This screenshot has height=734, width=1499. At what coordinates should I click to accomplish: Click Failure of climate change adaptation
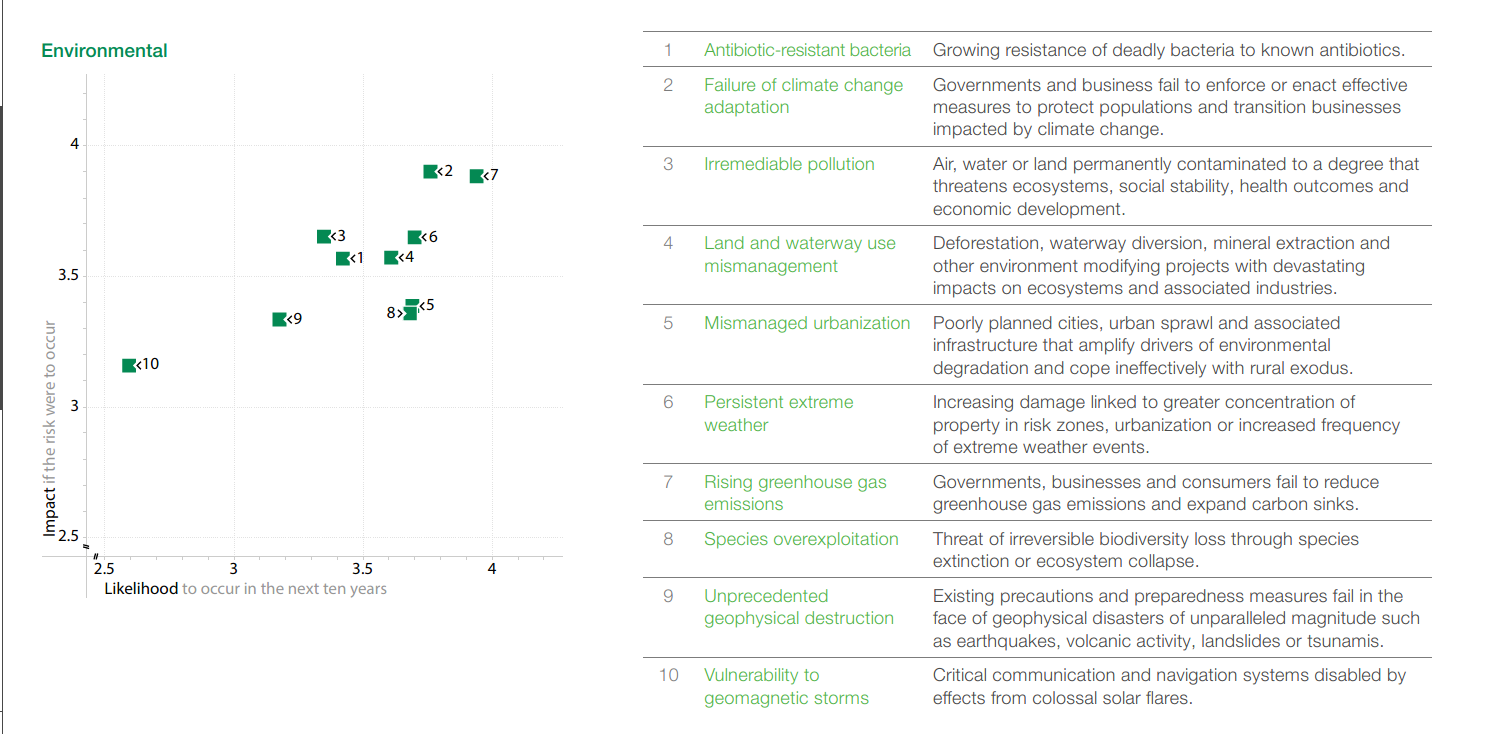point(803,96)
